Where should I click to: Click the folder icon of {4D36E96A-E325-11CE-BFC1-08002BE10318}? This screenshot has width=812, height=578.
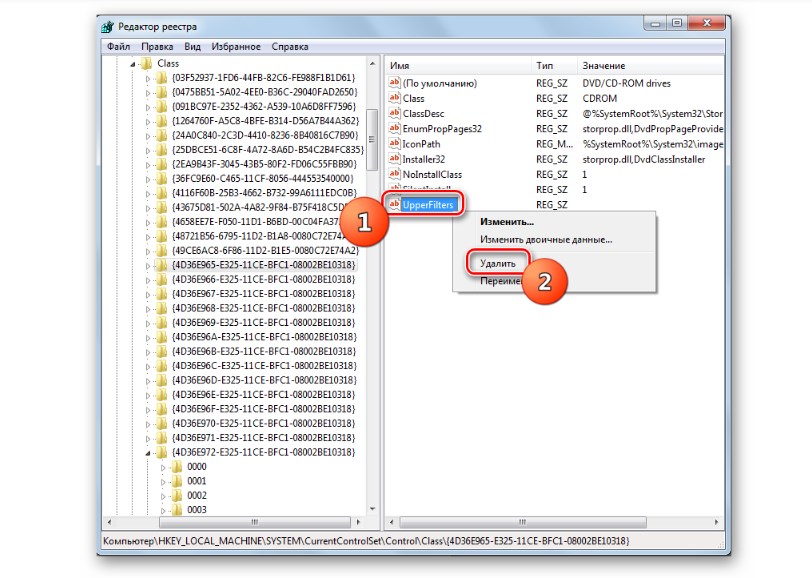[x=162, y=337]
